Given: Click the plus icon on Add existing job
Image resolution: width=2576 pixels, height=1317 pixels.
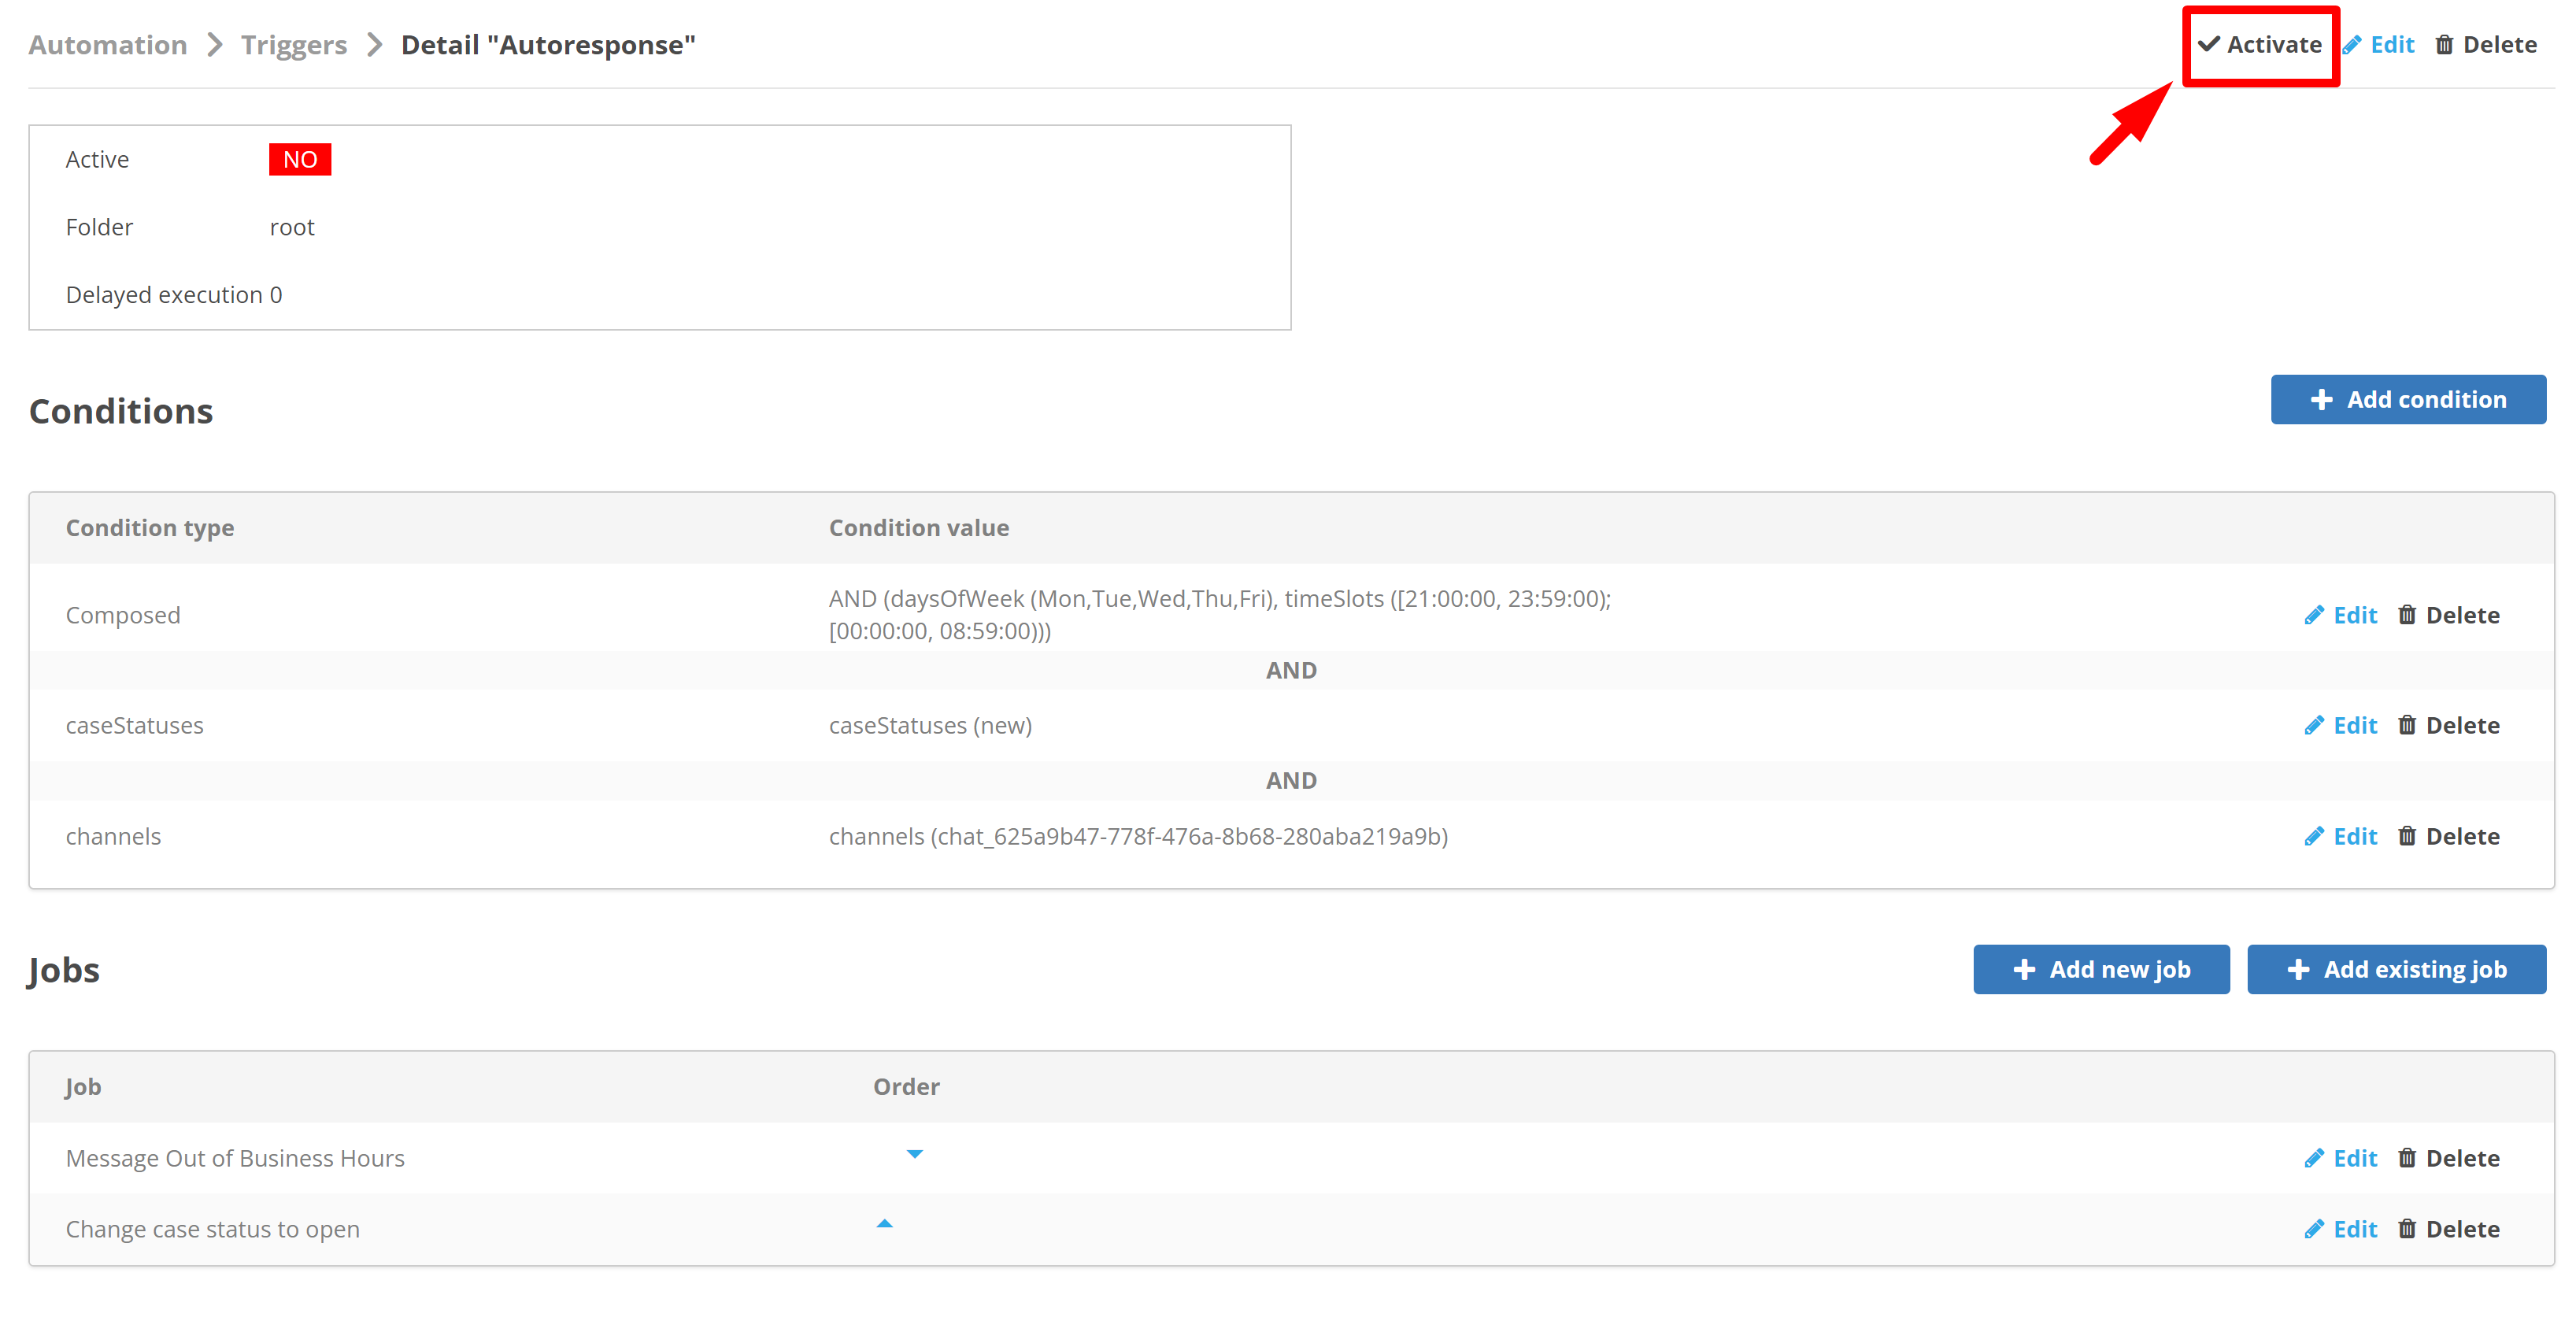Looking at the screenshot, I should (x=2298, y=969).
